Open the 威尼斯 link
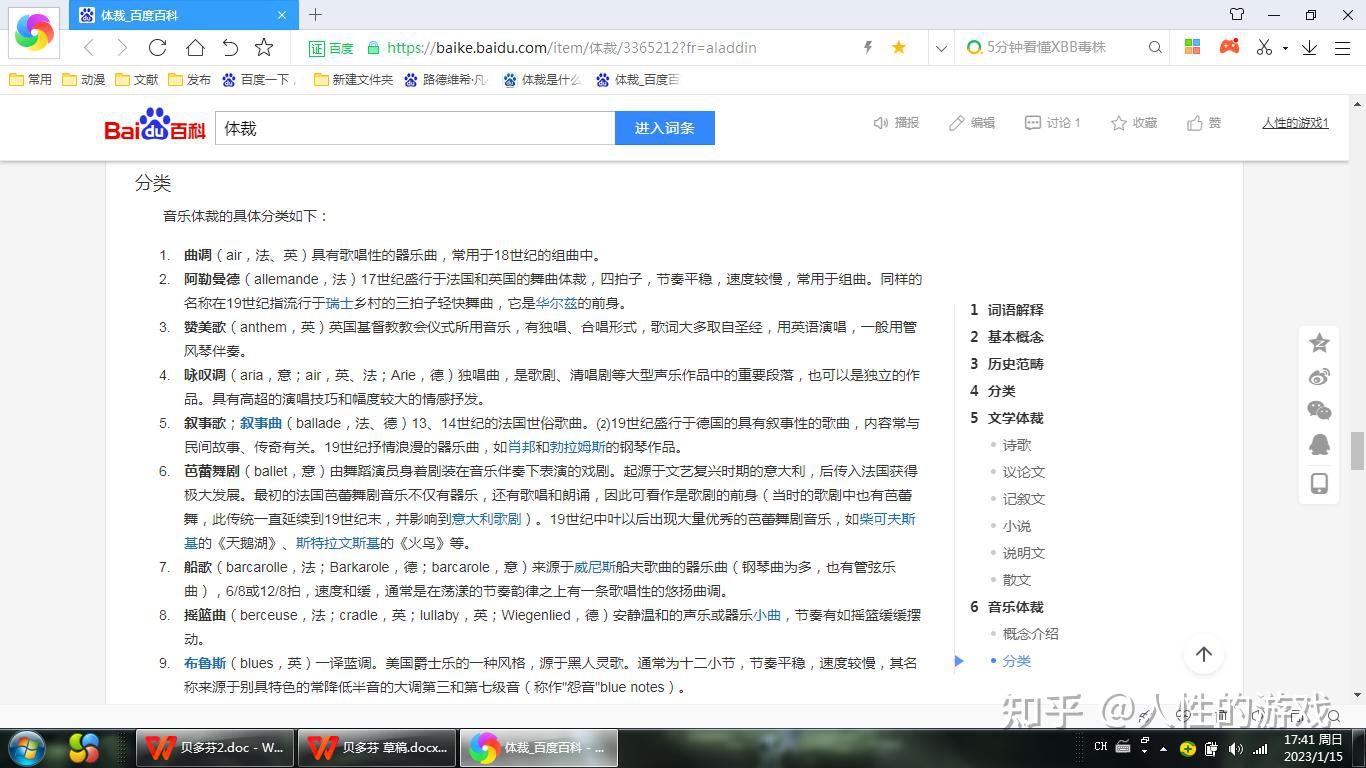This screenshot has width=1366, height=768. [x=594, y=567]
